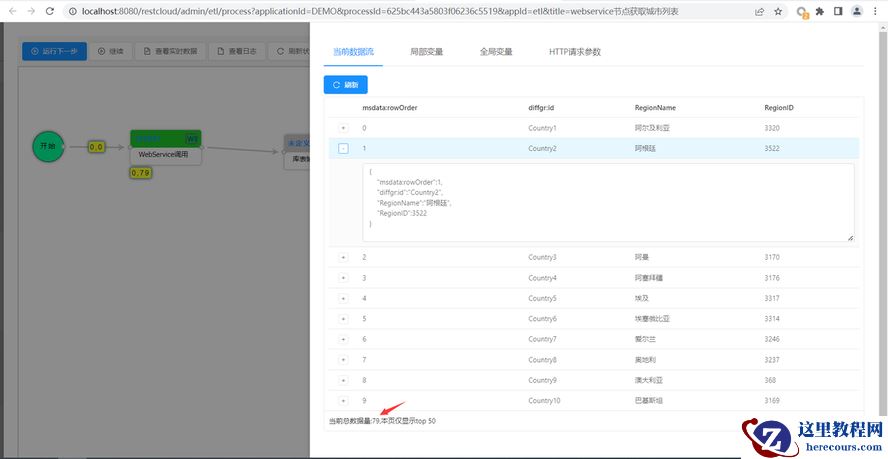This screenshot has height=459, width=888.
Task: Click the browser back arrow
Action: [x=10, y=11]
